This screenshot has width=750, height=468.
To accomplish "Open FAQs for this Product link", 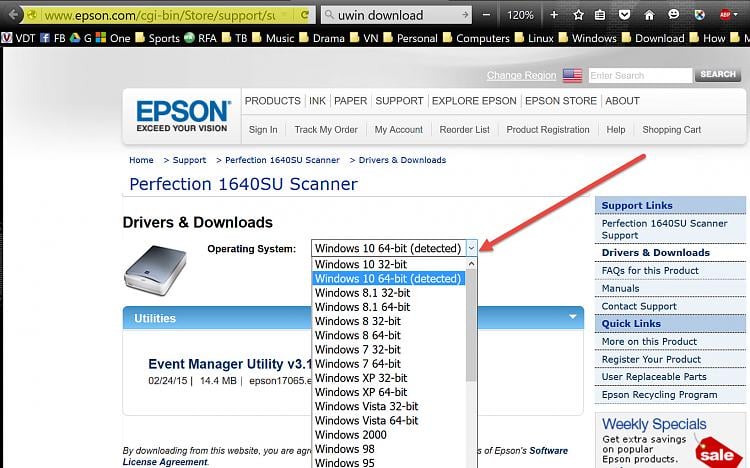I will click(x=650, y=271).
